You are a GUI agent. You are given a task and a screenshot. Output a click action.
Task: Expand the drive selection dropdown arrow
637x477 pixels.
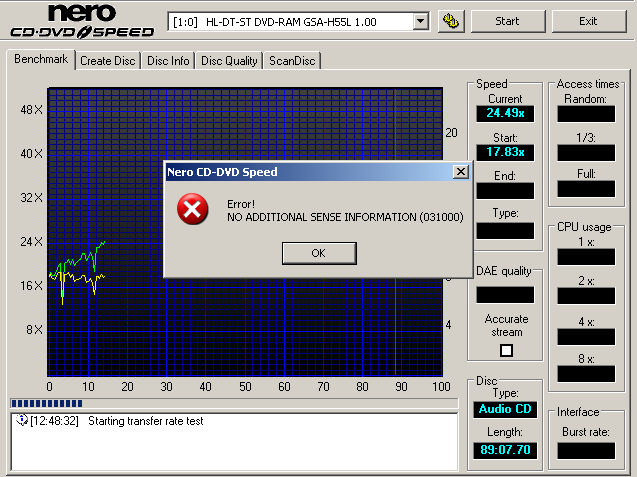click(421, 21)
